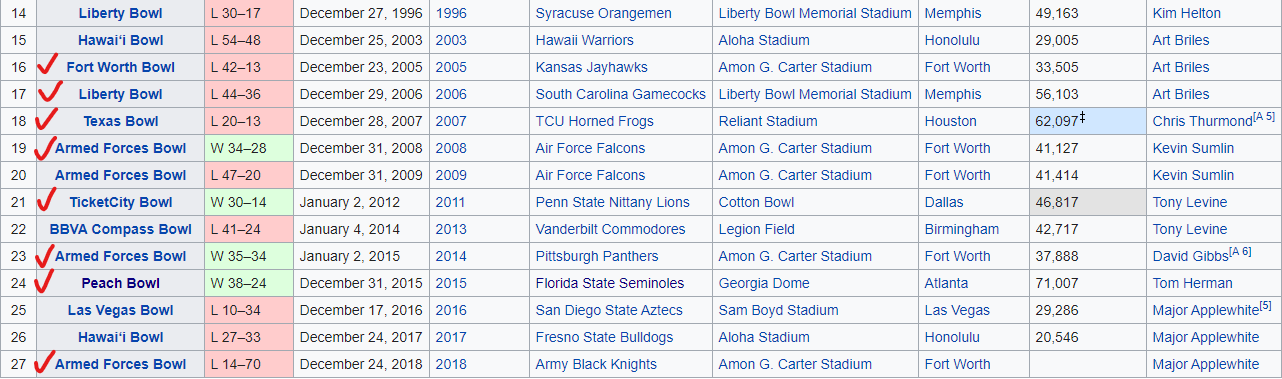Screen dimensions: 1282x379
Task: Follow the TCU Horned Frogs link
Action: click(x=594, y=121)
